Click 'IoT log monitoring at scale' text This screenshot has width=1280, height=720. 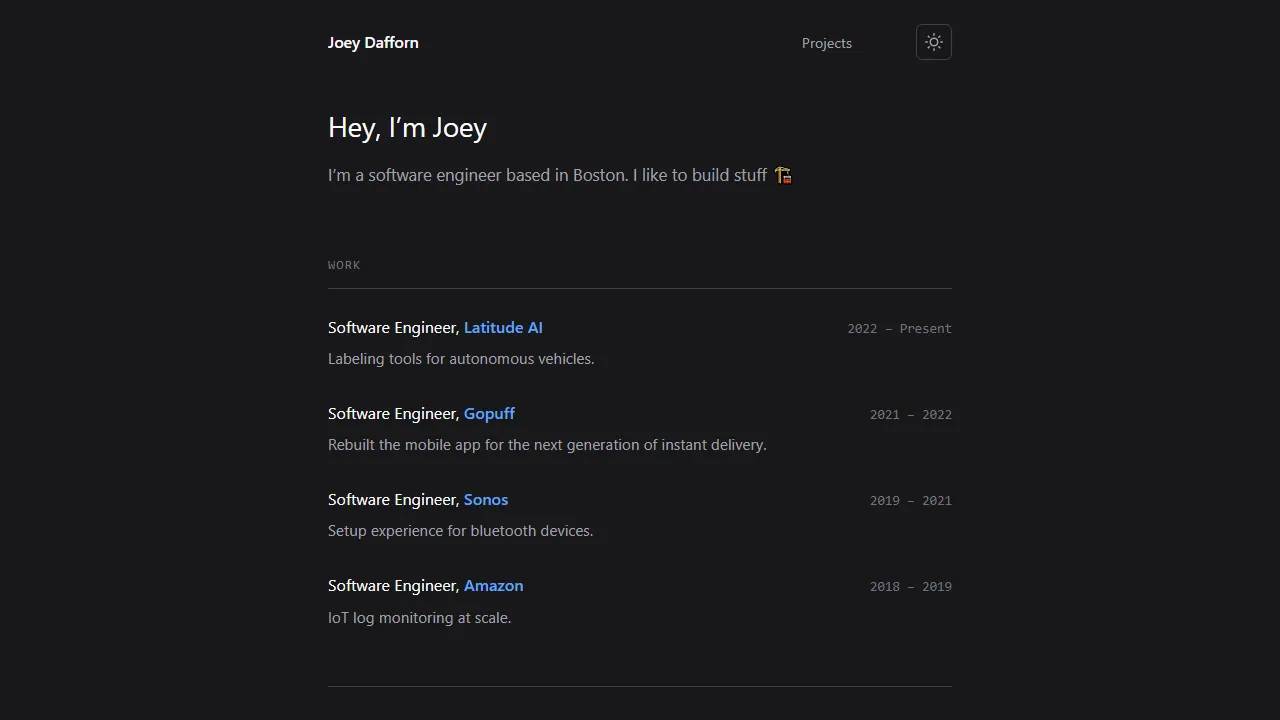pyautogui.click(x=419, y=617)
